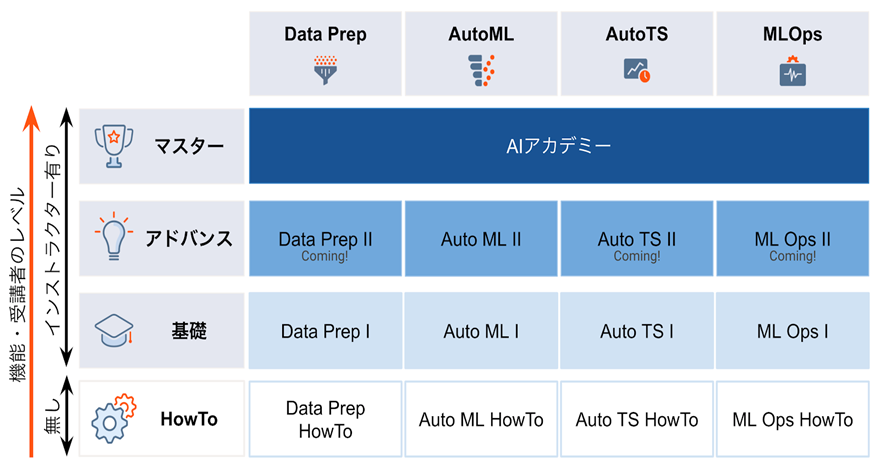Open the AIアカデミー banner
880x468 pixels.
click(x=559, y=146)
